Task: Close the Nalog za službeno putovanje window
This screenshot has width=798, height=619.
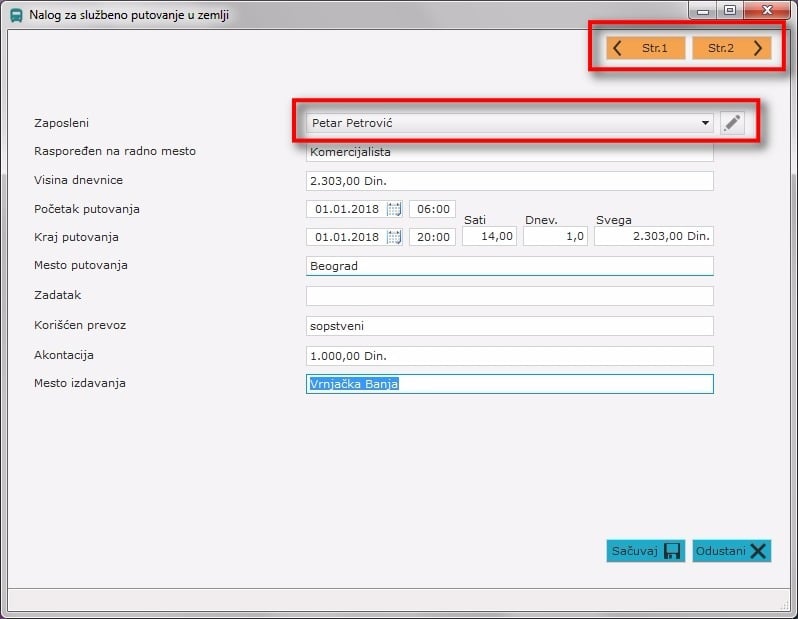Action: pyautogui.click(x=767, y=10)
